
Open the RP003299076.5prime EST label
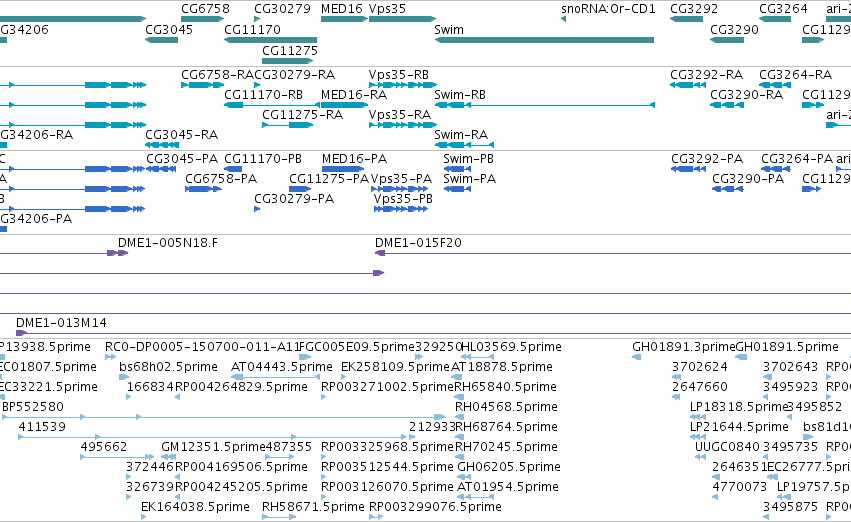coord(435,506)
